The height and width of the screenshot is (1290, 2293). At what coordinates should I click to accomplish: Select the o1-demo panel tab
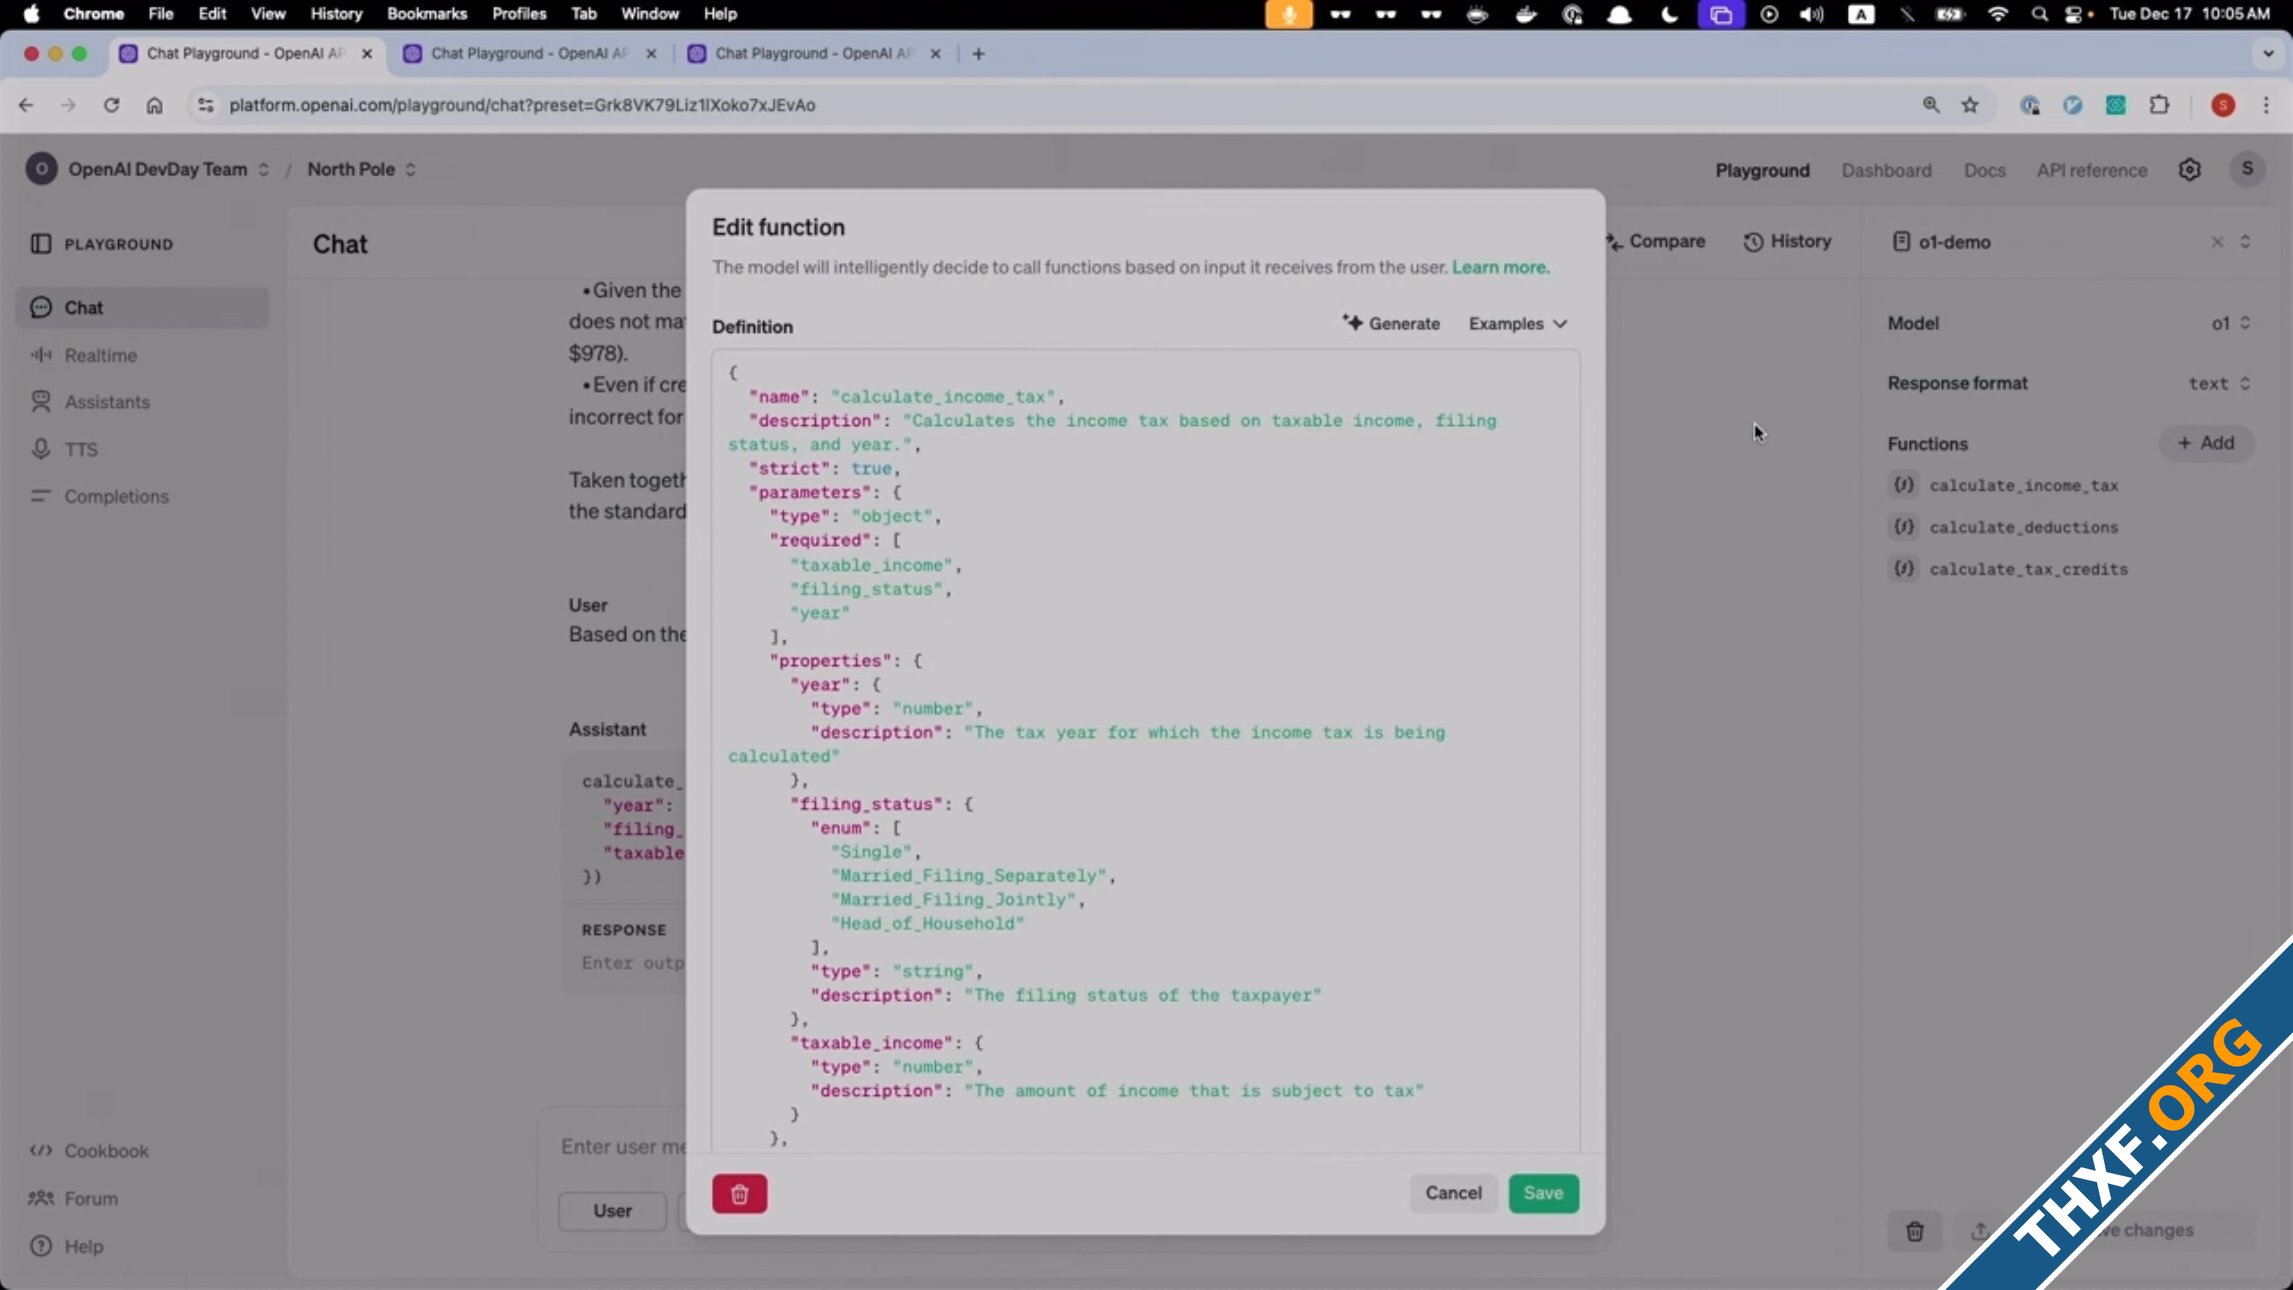(1954, 241)
